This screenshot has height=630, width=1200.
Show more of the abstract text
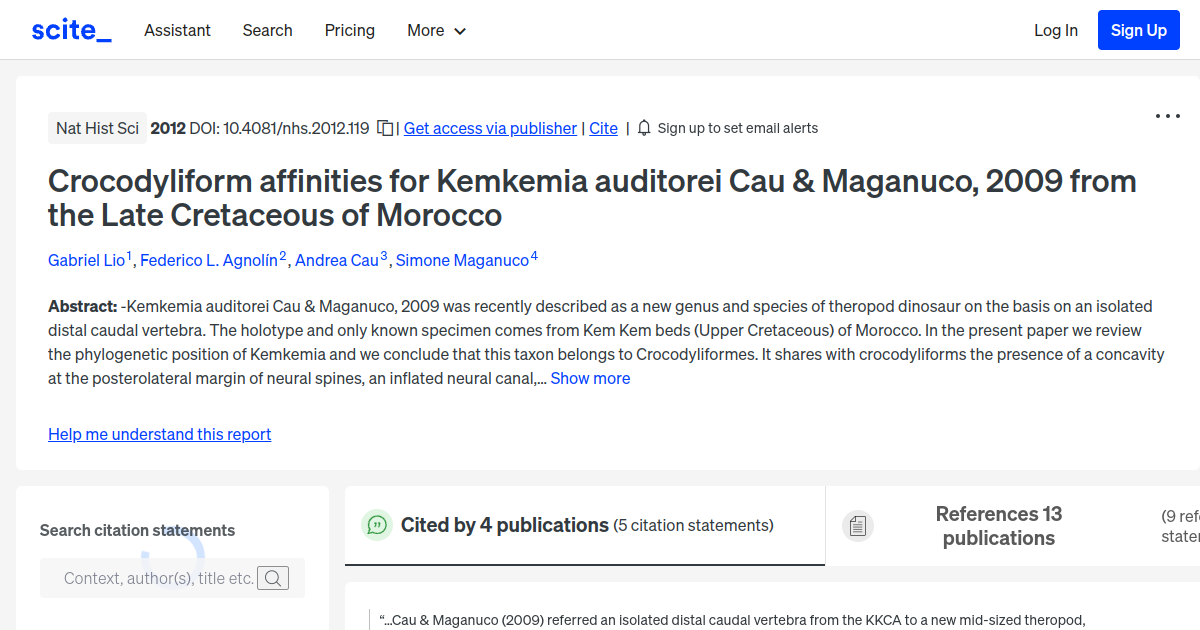pyautogui.click(x=589, y=378)
